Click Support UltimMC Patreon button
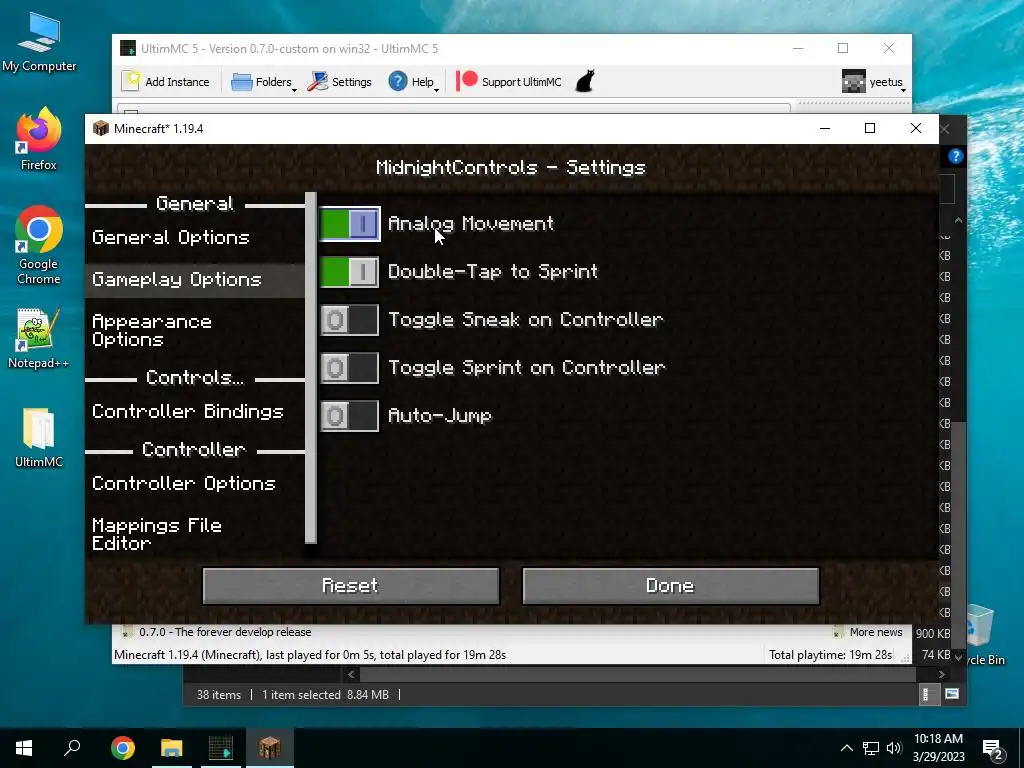 [509, 82]
